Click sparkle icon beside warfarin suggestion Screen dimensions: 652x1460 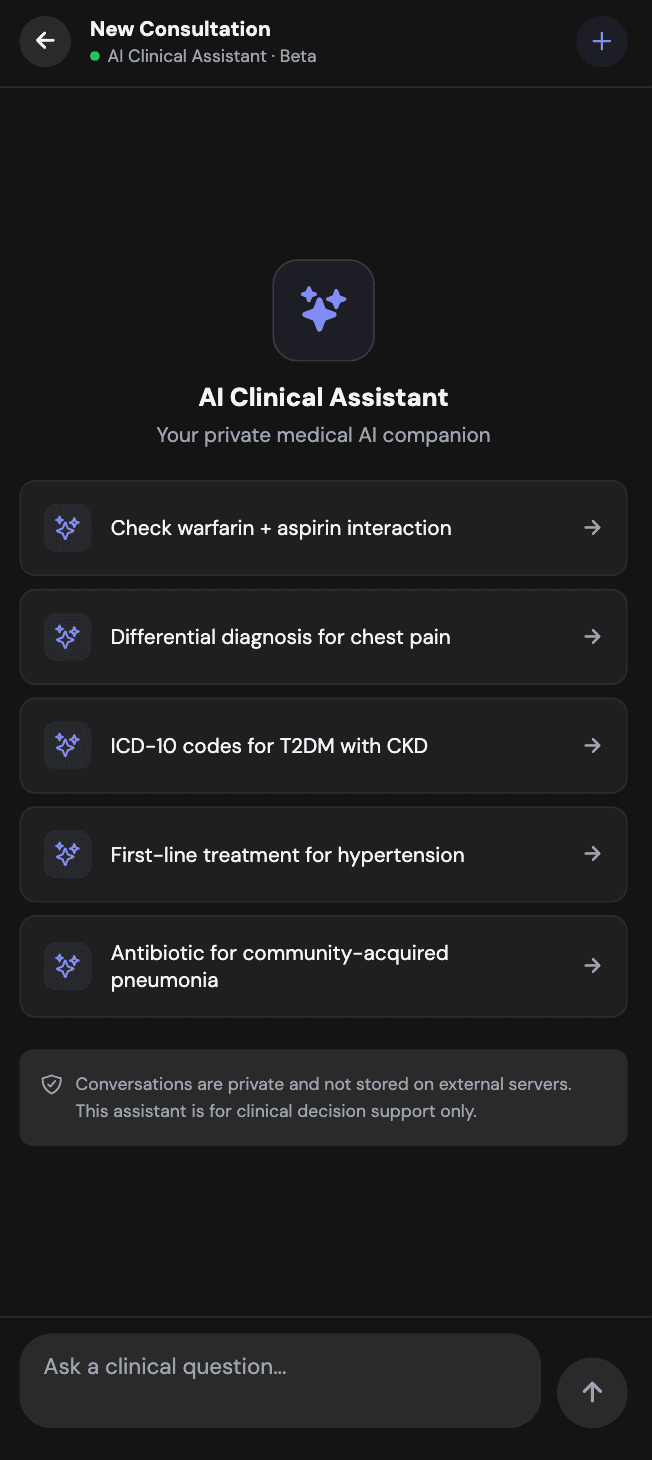click(68, 528)
